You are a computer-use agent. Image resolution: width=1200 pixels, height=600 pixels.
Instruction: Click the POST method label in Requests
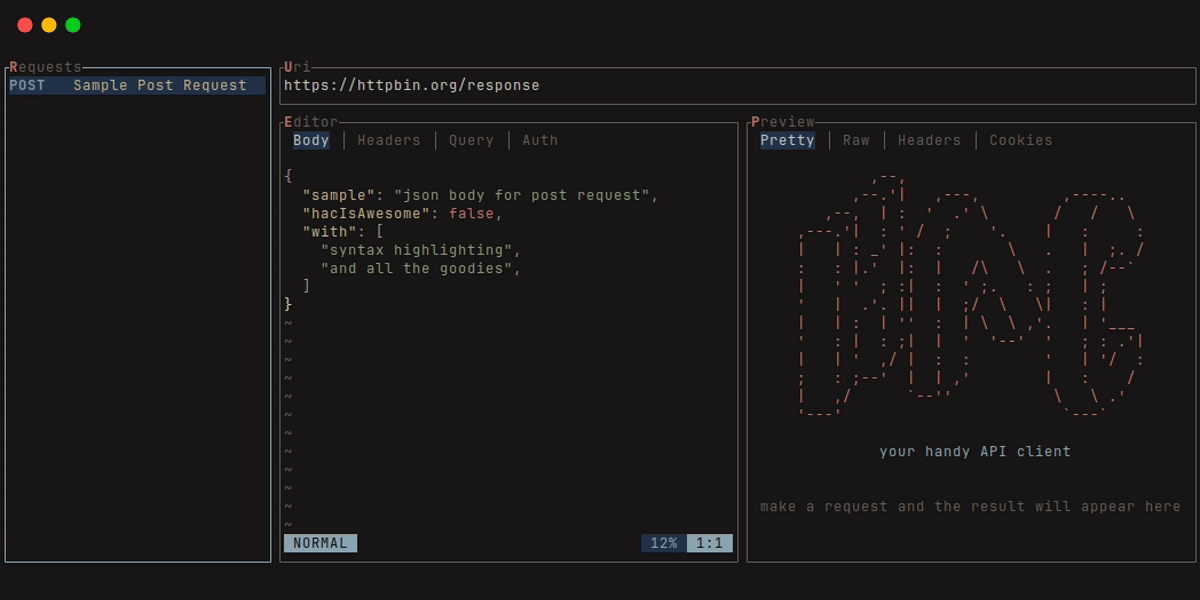point(27,86)
